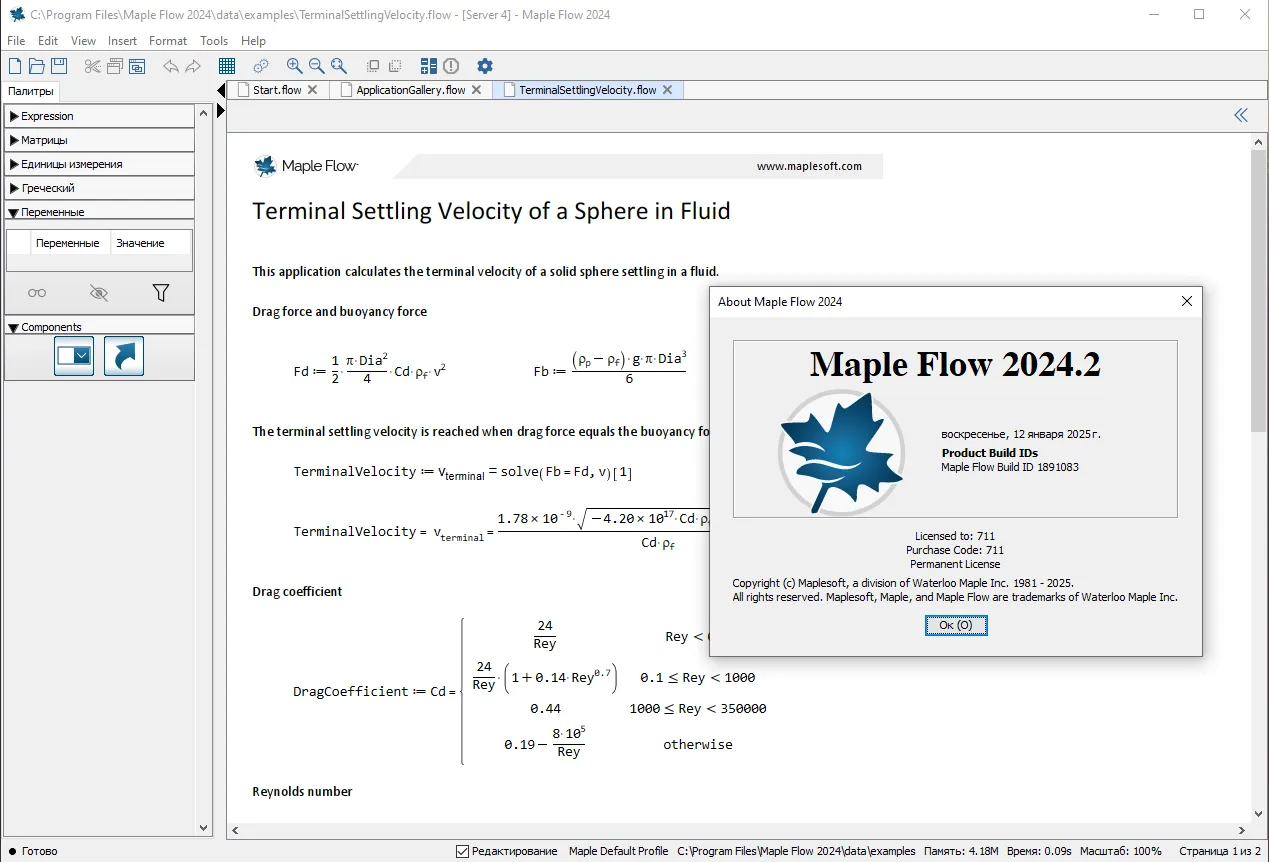Click the Open file folder icon
This screenshot has width=1269, height=862.
click(37, 66)
